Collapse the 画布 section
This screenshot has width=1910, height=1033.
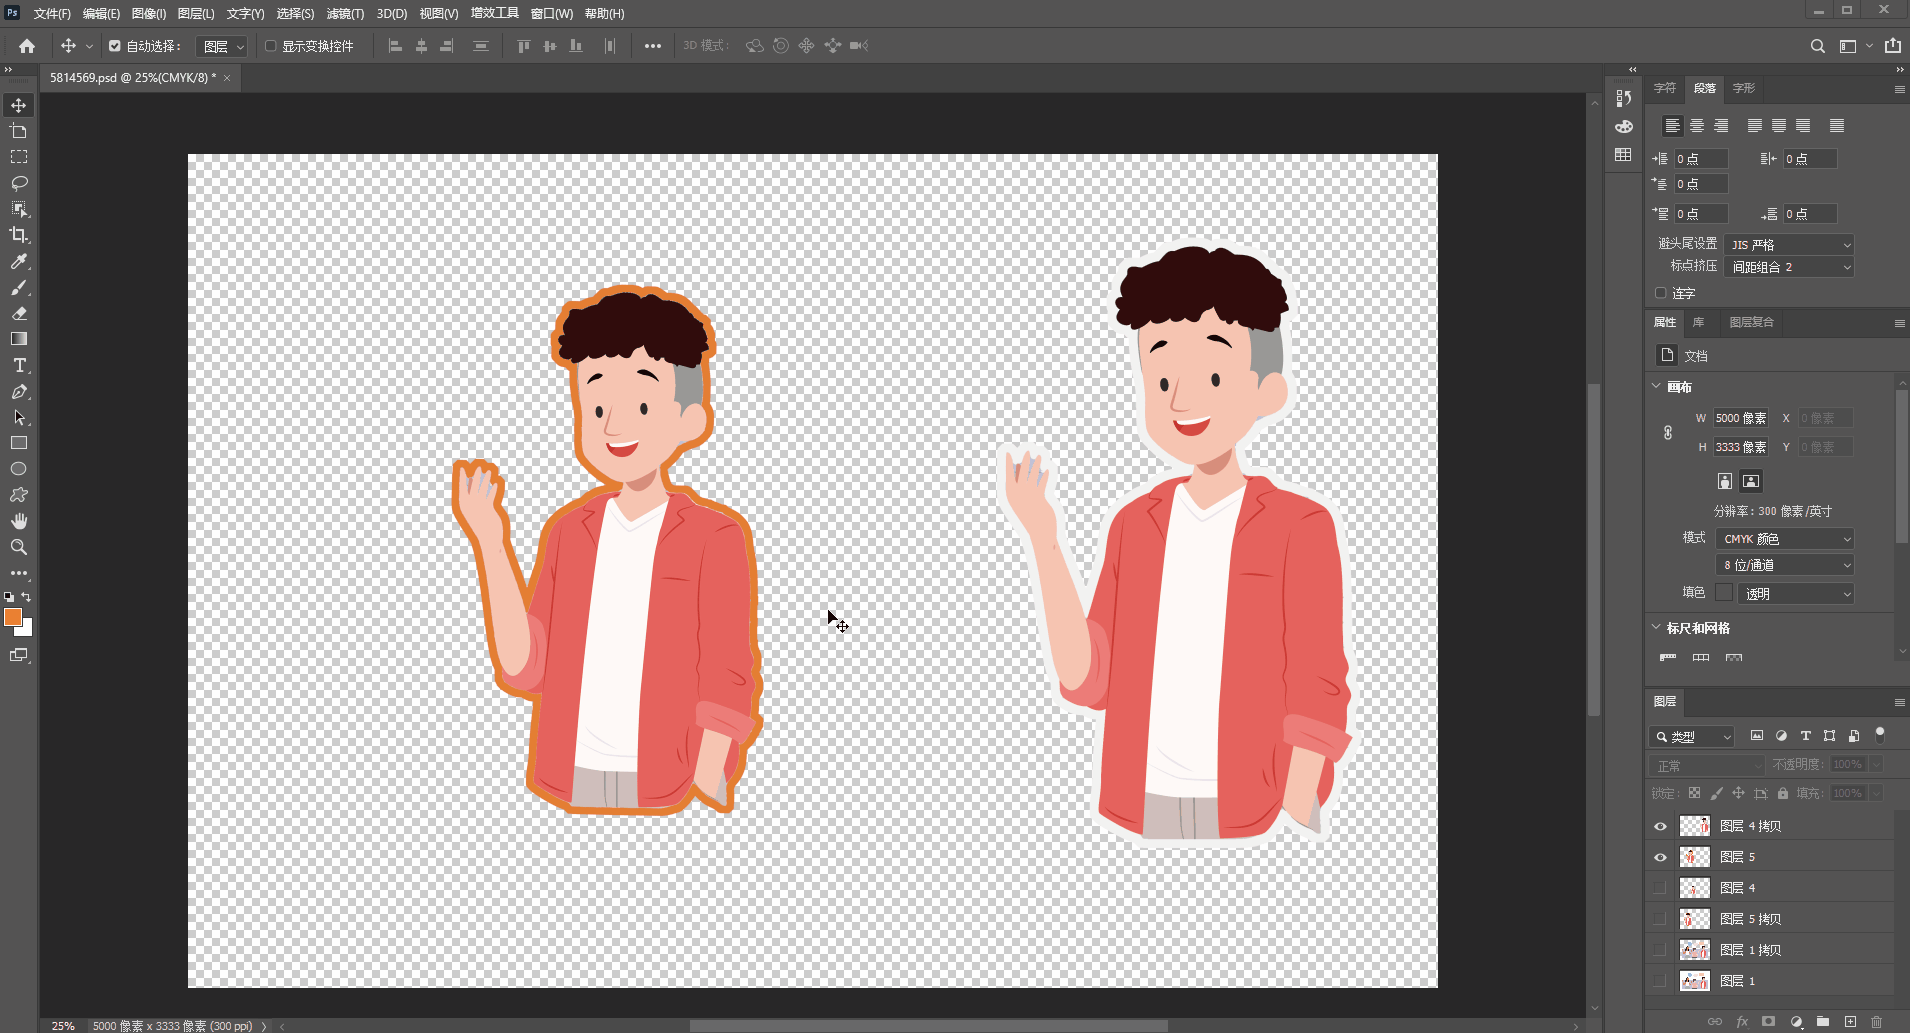[x=1656, y=386]
